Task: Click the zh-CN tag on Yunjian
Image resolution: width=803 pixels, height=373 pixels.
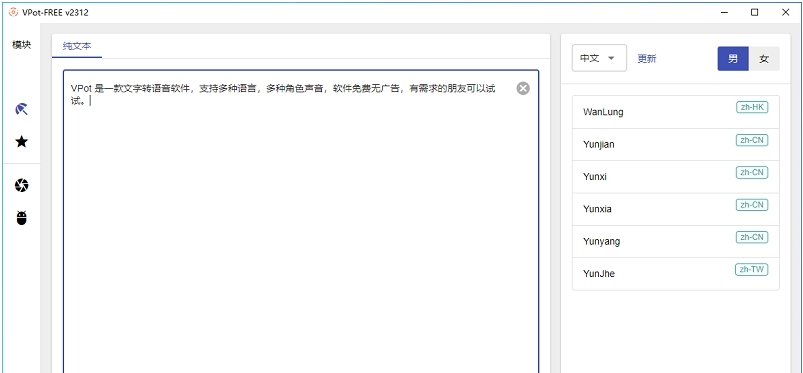Action: [x=752, y=140]
